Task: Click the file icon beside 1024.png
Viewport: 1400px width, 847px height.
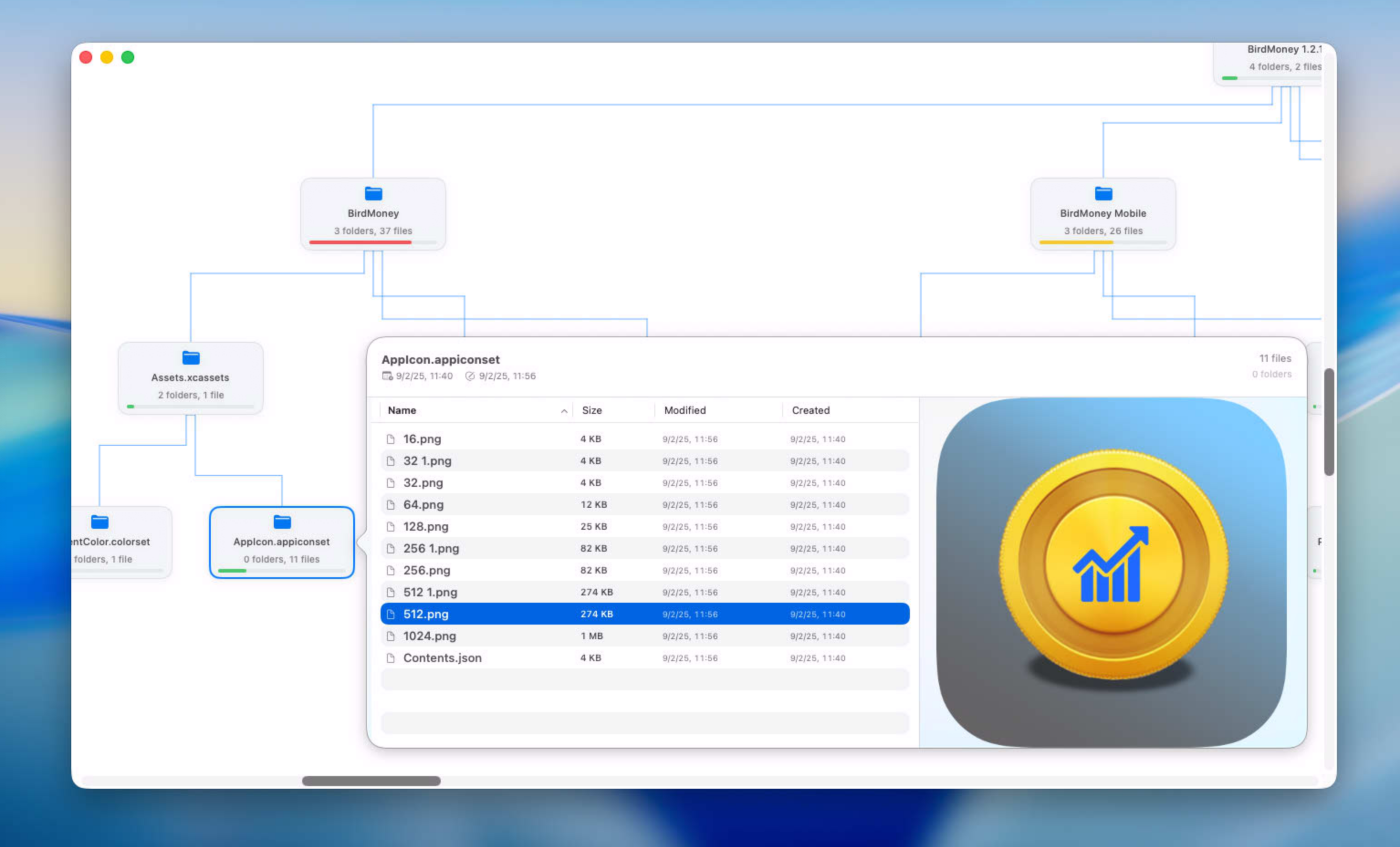Action: (391, 636)
